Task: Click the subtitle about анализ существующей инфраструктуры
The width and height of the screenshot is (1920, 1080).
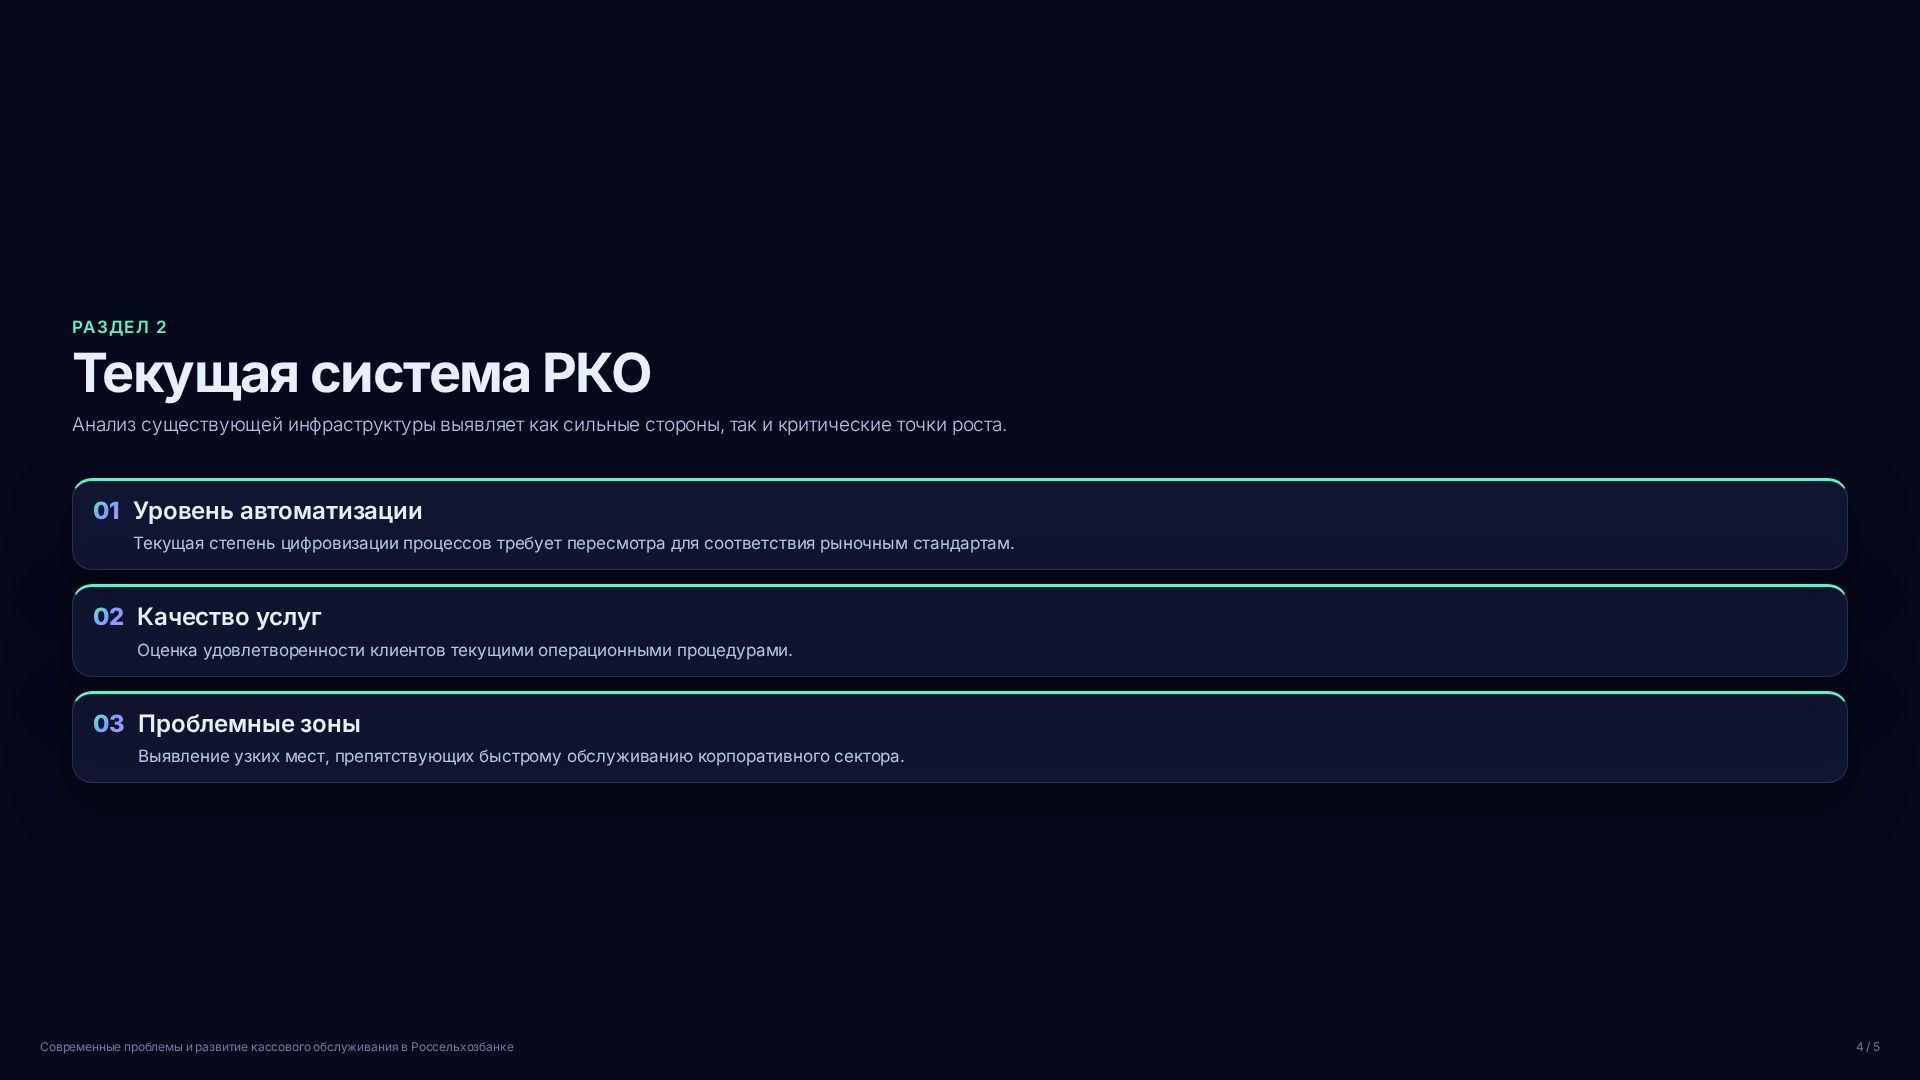Action: [539, 425]
